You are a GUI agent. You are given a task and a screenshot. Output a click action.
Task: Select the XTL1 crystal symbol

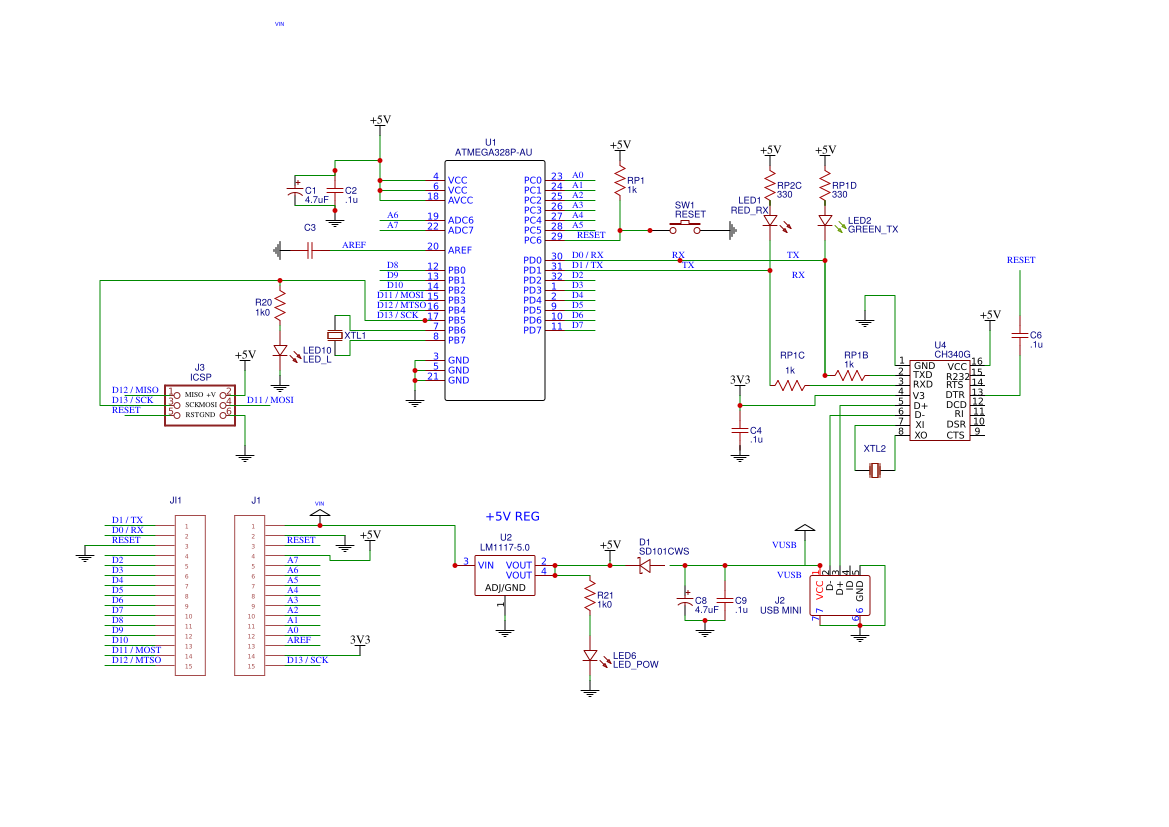click(335, 336)
